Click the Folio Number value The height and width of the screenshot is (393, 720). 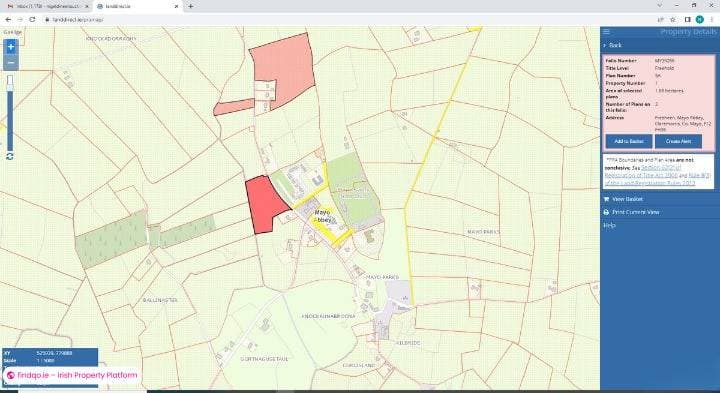point(664,61)
